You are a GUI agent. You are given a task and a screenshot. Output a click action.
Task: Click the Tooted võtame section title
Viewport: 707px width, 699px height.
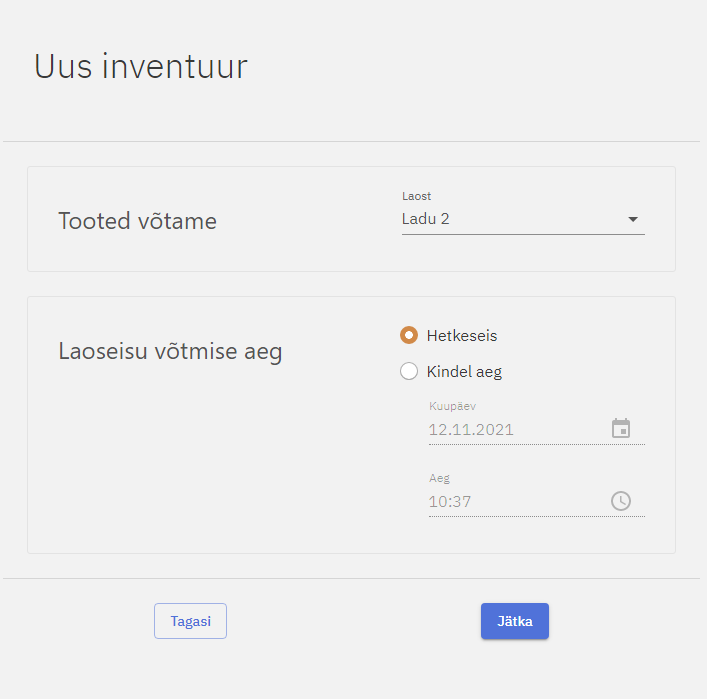[137, 221]
